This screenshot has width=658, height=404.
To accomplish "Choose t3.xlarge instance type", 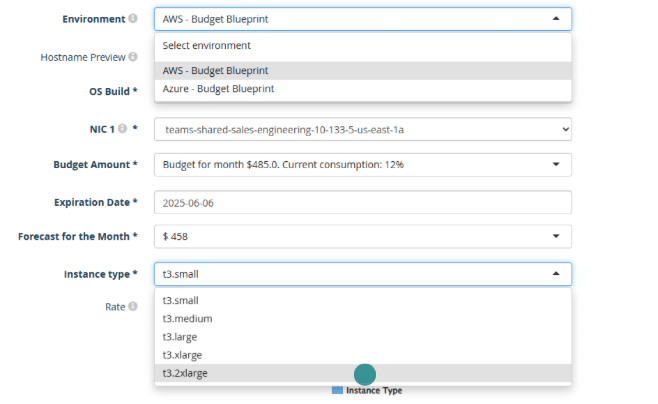I will pos(363,355).
